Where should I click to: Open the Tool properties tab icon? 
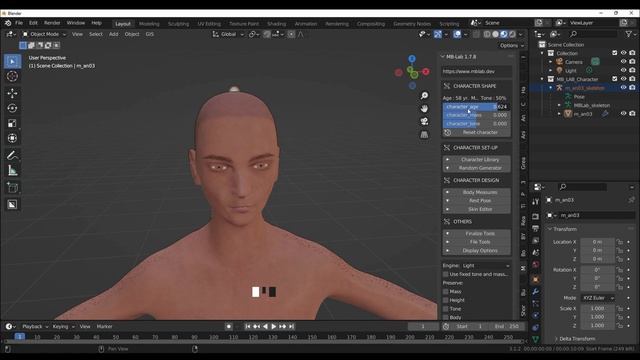pyautogui.click(x=536, y=202)
